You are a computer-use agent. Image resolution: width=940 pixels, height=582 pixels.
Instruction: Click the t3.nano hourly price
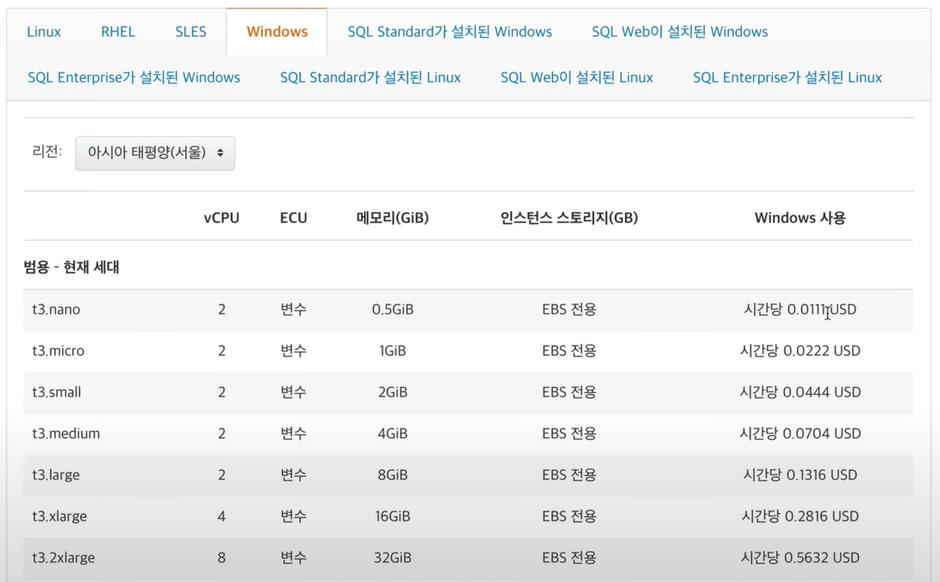pyautogui.click(x=800, y=309)
